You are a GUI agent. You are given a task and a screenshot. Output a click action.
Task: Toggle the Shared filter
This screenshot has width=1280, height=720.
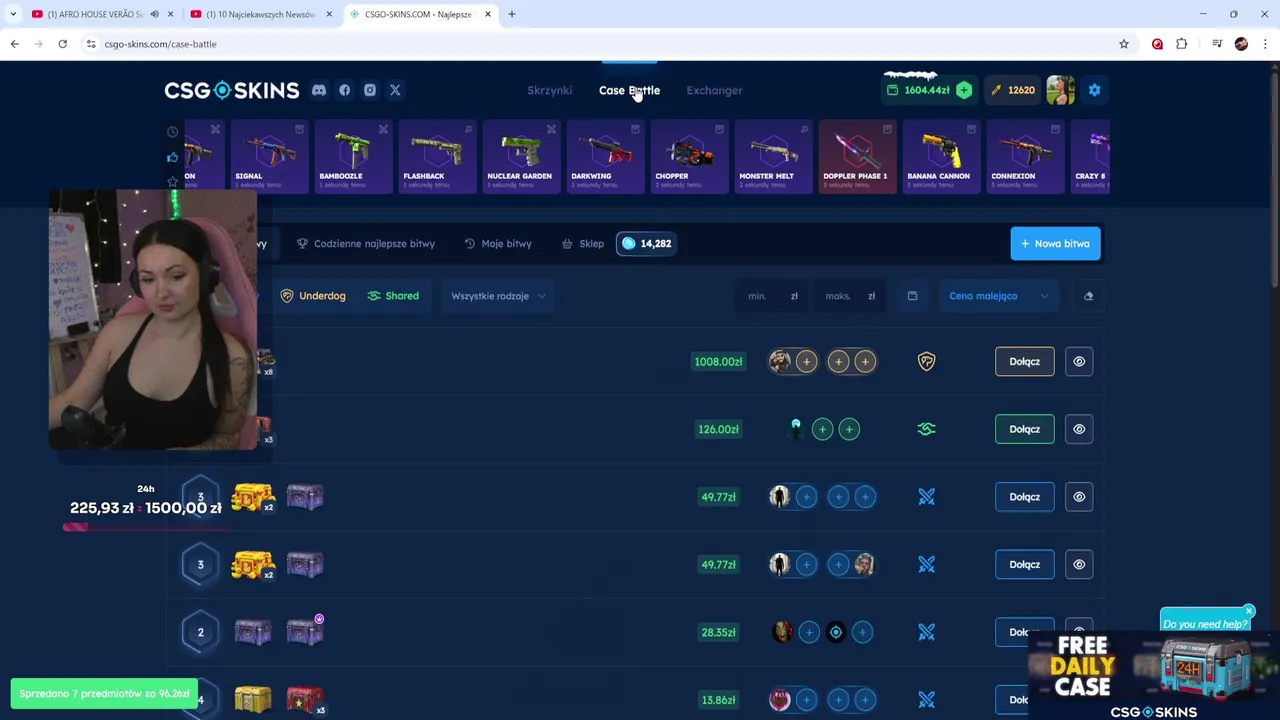(x=393, y=296)
